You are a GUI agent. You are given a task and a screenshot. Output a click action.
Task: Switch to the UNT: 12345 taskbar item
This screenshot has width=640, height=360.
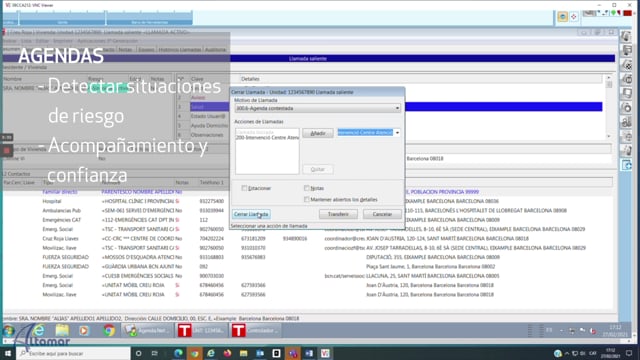pos(201,330)
